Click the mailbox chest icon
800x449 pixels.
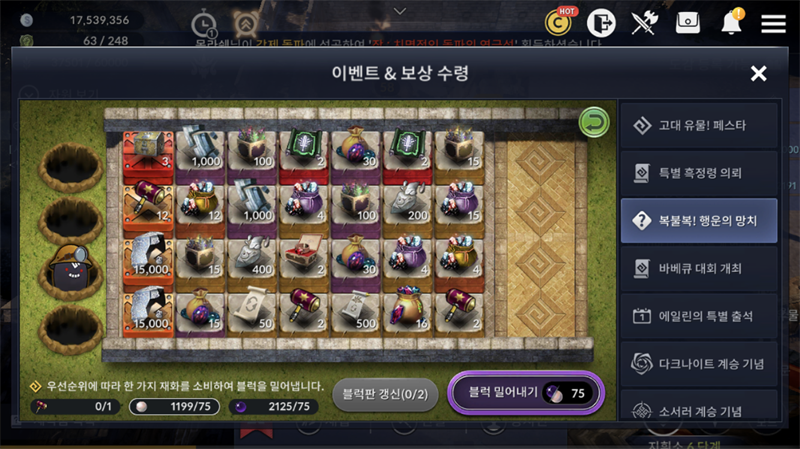[687, 23]
